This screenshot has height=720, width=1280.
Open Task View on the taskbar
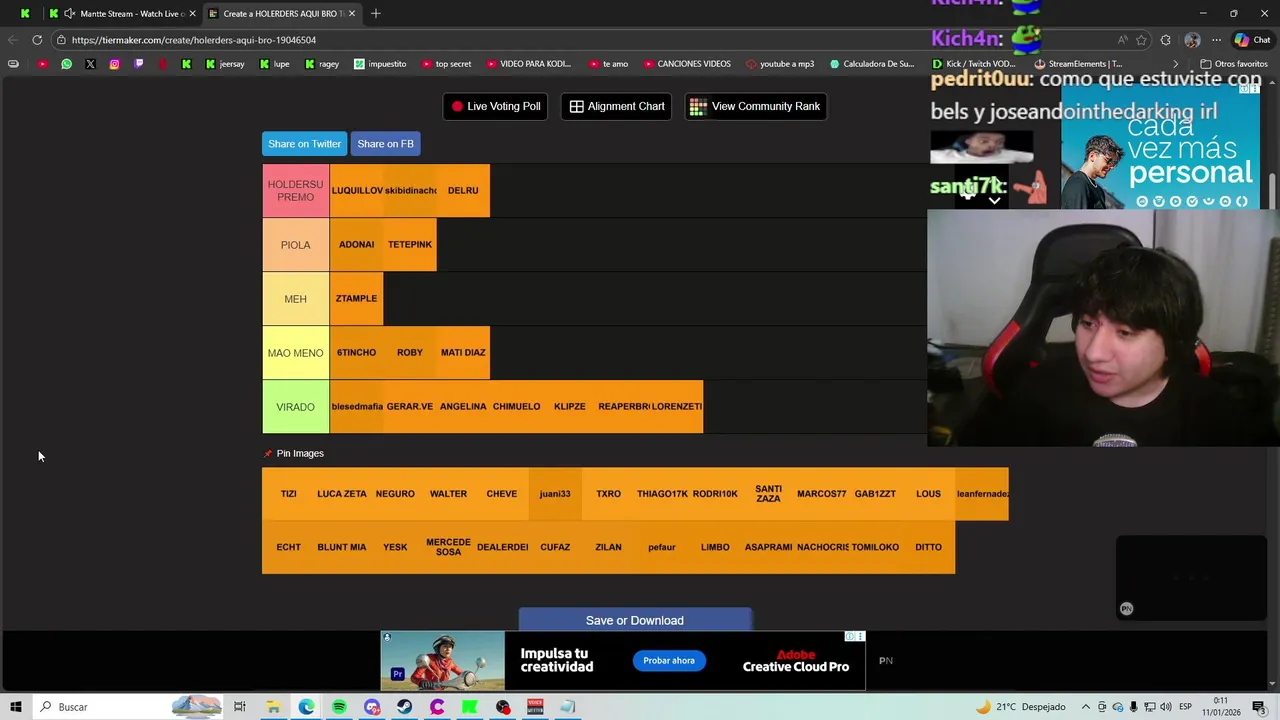(x=240, y=707)
